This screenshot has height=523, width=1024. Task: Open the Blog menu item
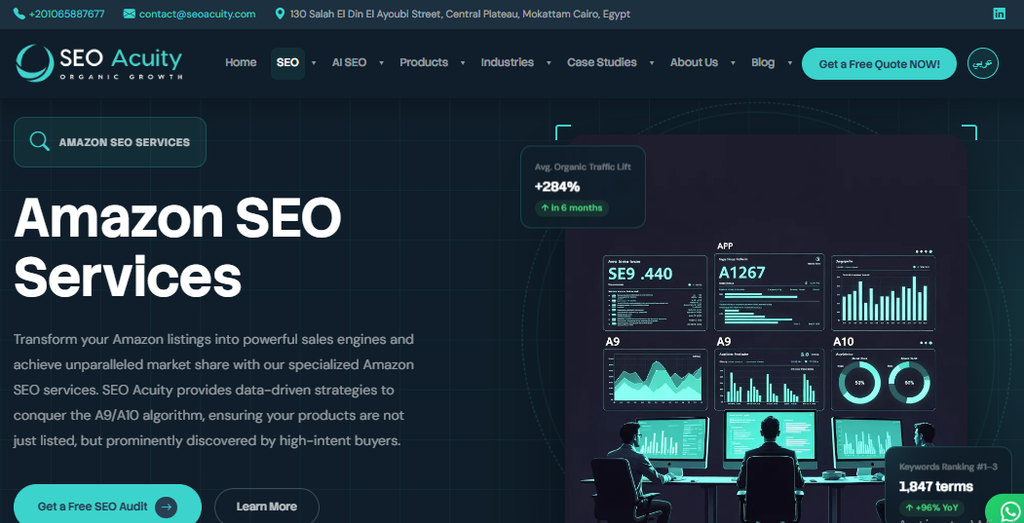(763, 63)
